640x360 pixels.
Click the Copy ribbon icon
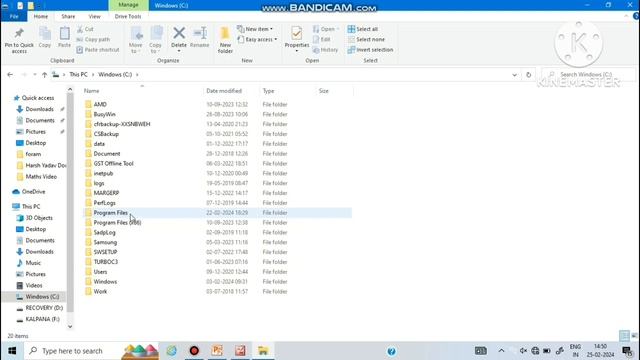click(x=45, y=34)
